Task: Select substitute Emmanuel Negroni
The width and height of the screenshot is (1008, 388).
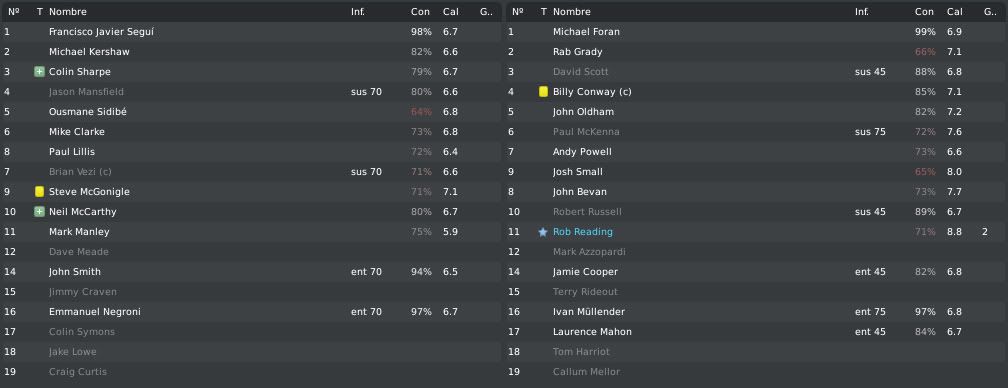Action: 94,312
